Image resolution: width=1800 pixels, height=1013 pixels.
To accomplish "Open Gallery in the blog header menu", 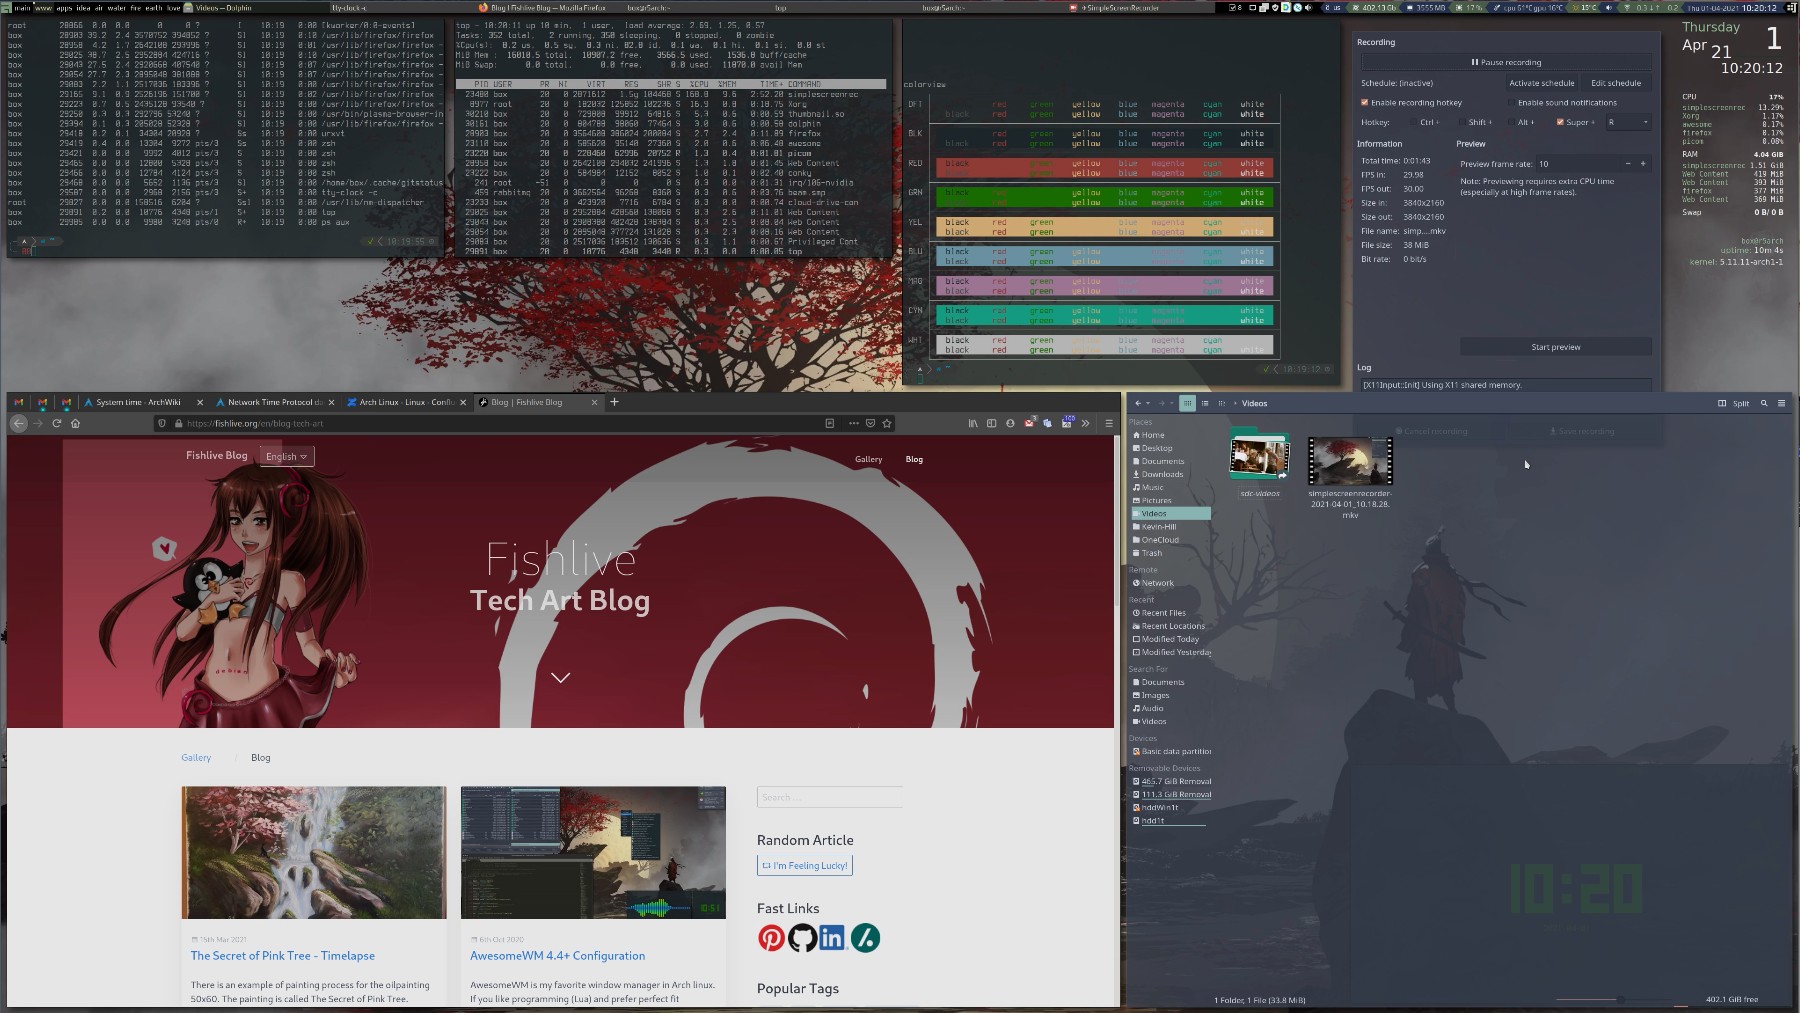I will [868, 459].
